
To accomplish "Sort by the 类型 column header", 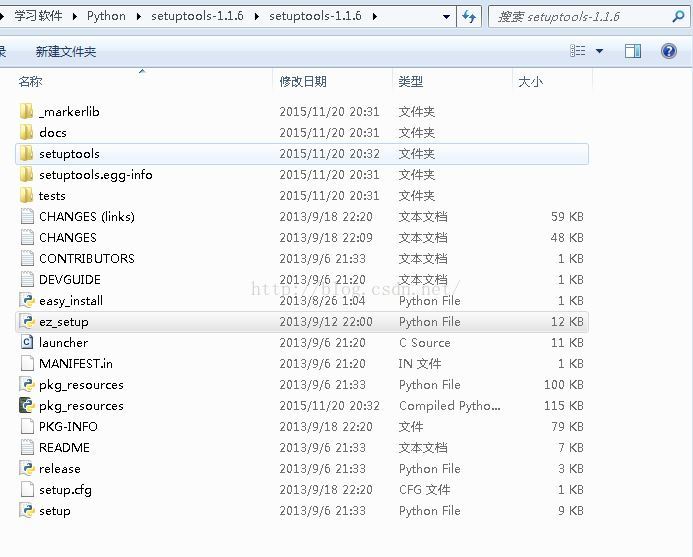I will click(x=411, y=81).
